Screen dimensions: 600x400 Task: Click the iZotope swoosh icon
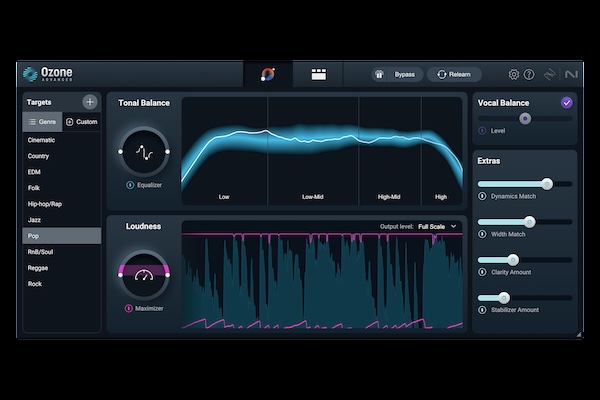(x=549, y=74)
